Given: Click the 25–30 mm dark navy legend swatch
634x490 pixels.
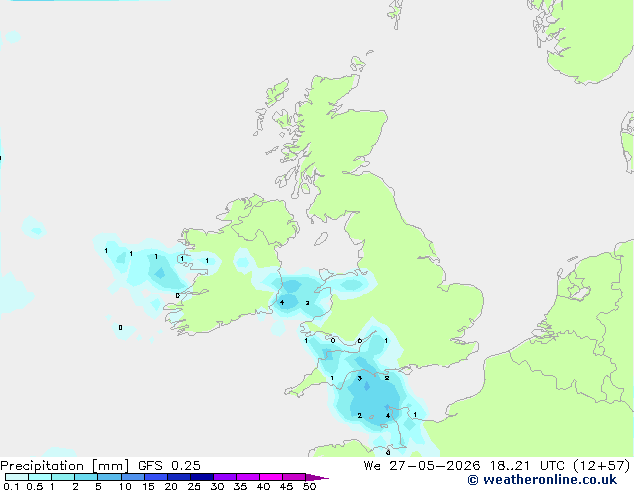Looking at the screenshot, I should tap(202, 477).
